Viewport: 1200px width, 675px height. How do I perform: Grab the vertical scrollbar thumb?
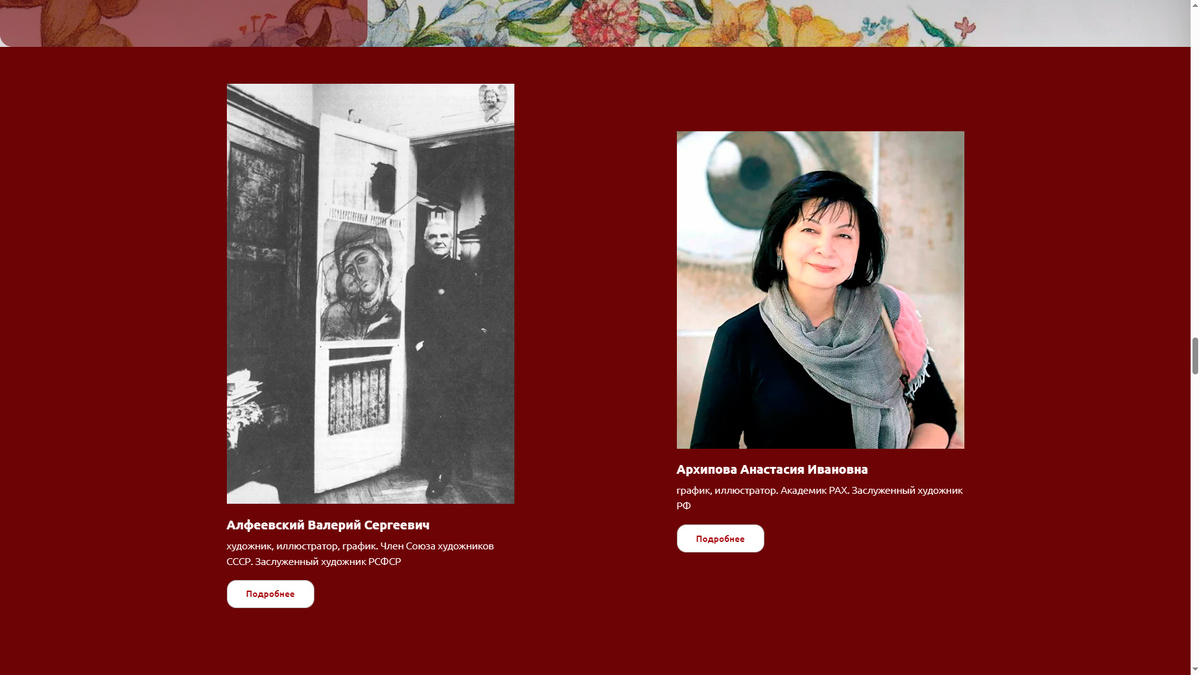pos(1194,356)
